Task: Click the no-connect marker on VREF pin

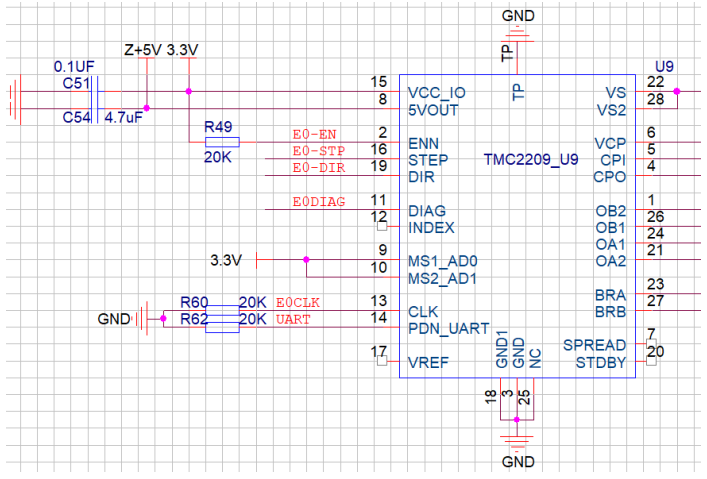Action: click(382, 361)
